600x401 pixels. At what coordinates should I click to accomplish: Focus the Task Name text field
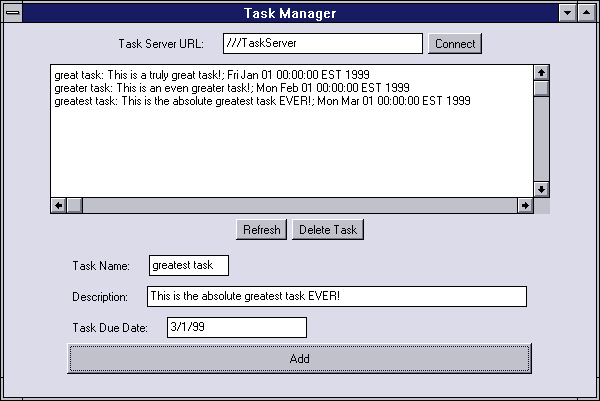[188, 265]
